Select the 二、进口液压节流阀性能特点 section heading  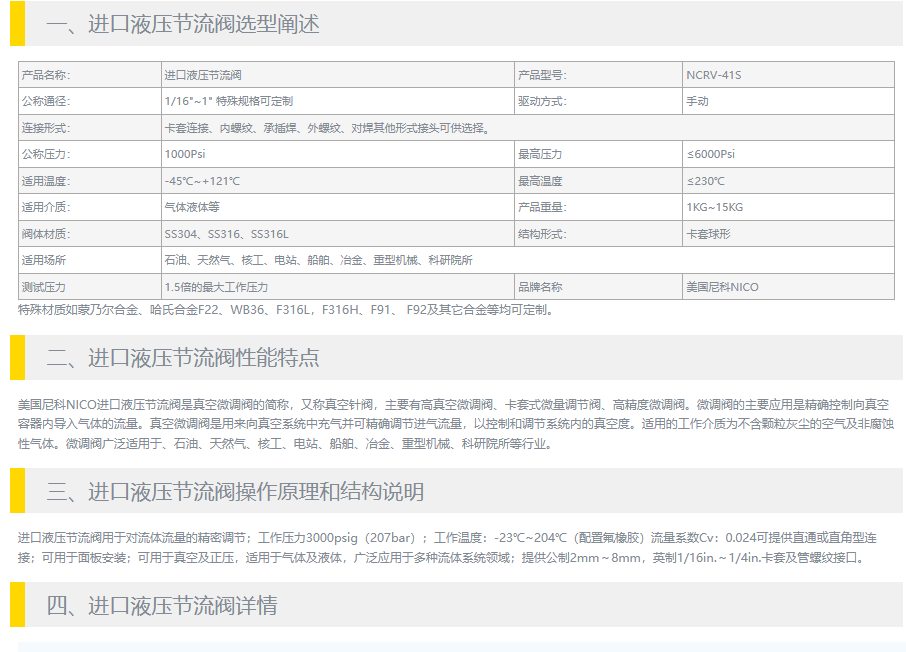(183, 358)
